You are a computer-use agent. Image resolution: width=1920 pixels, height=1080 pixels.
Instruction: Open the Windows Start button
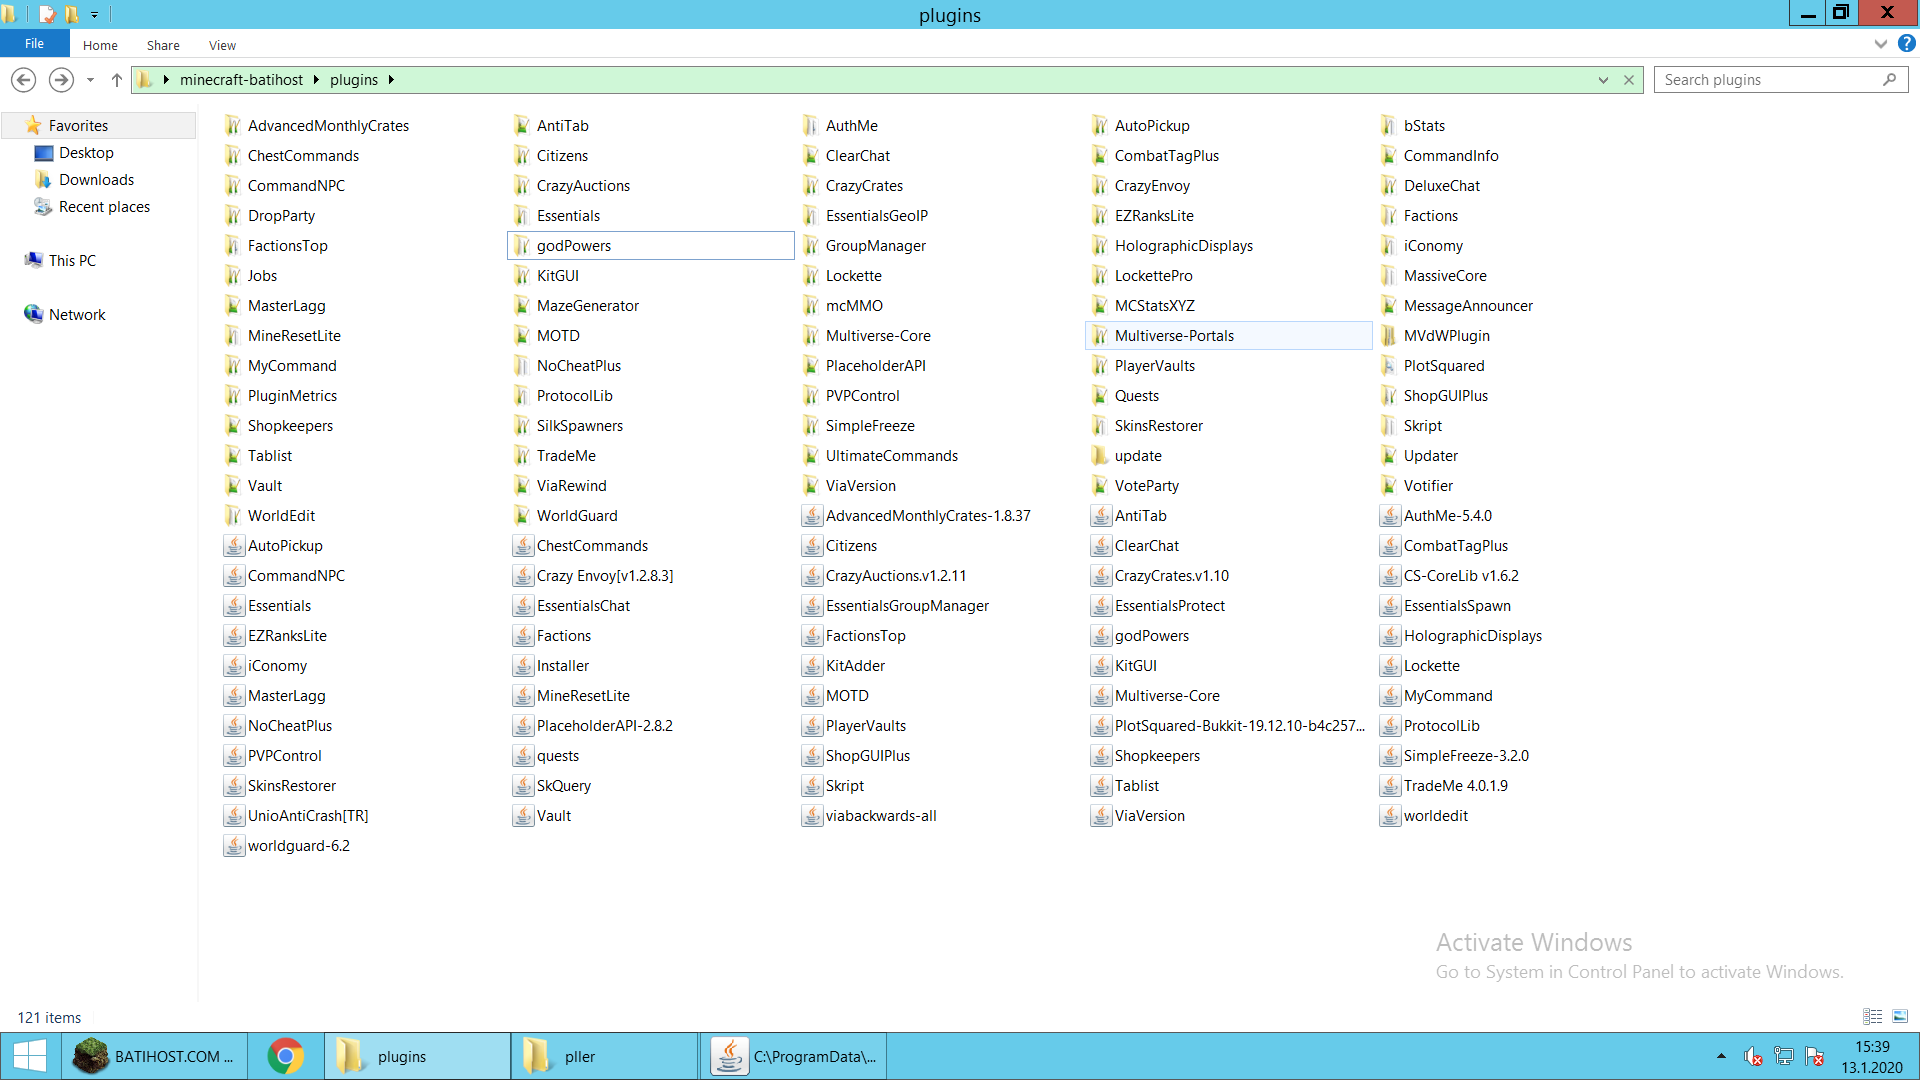coord(30,1056)
